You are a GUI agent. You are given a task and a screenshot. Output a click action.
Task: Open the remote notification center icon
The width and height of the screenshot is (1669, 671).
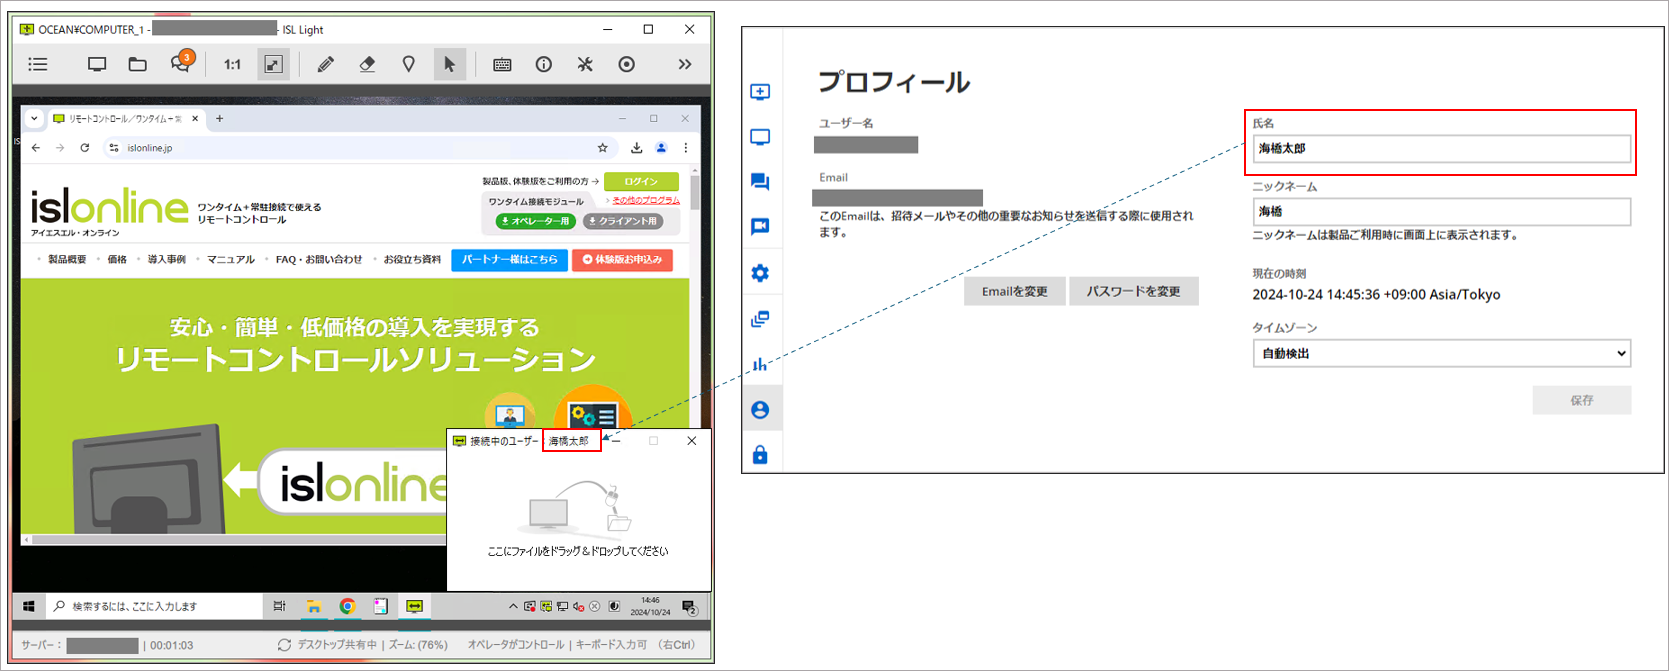(x=689, y=606)
